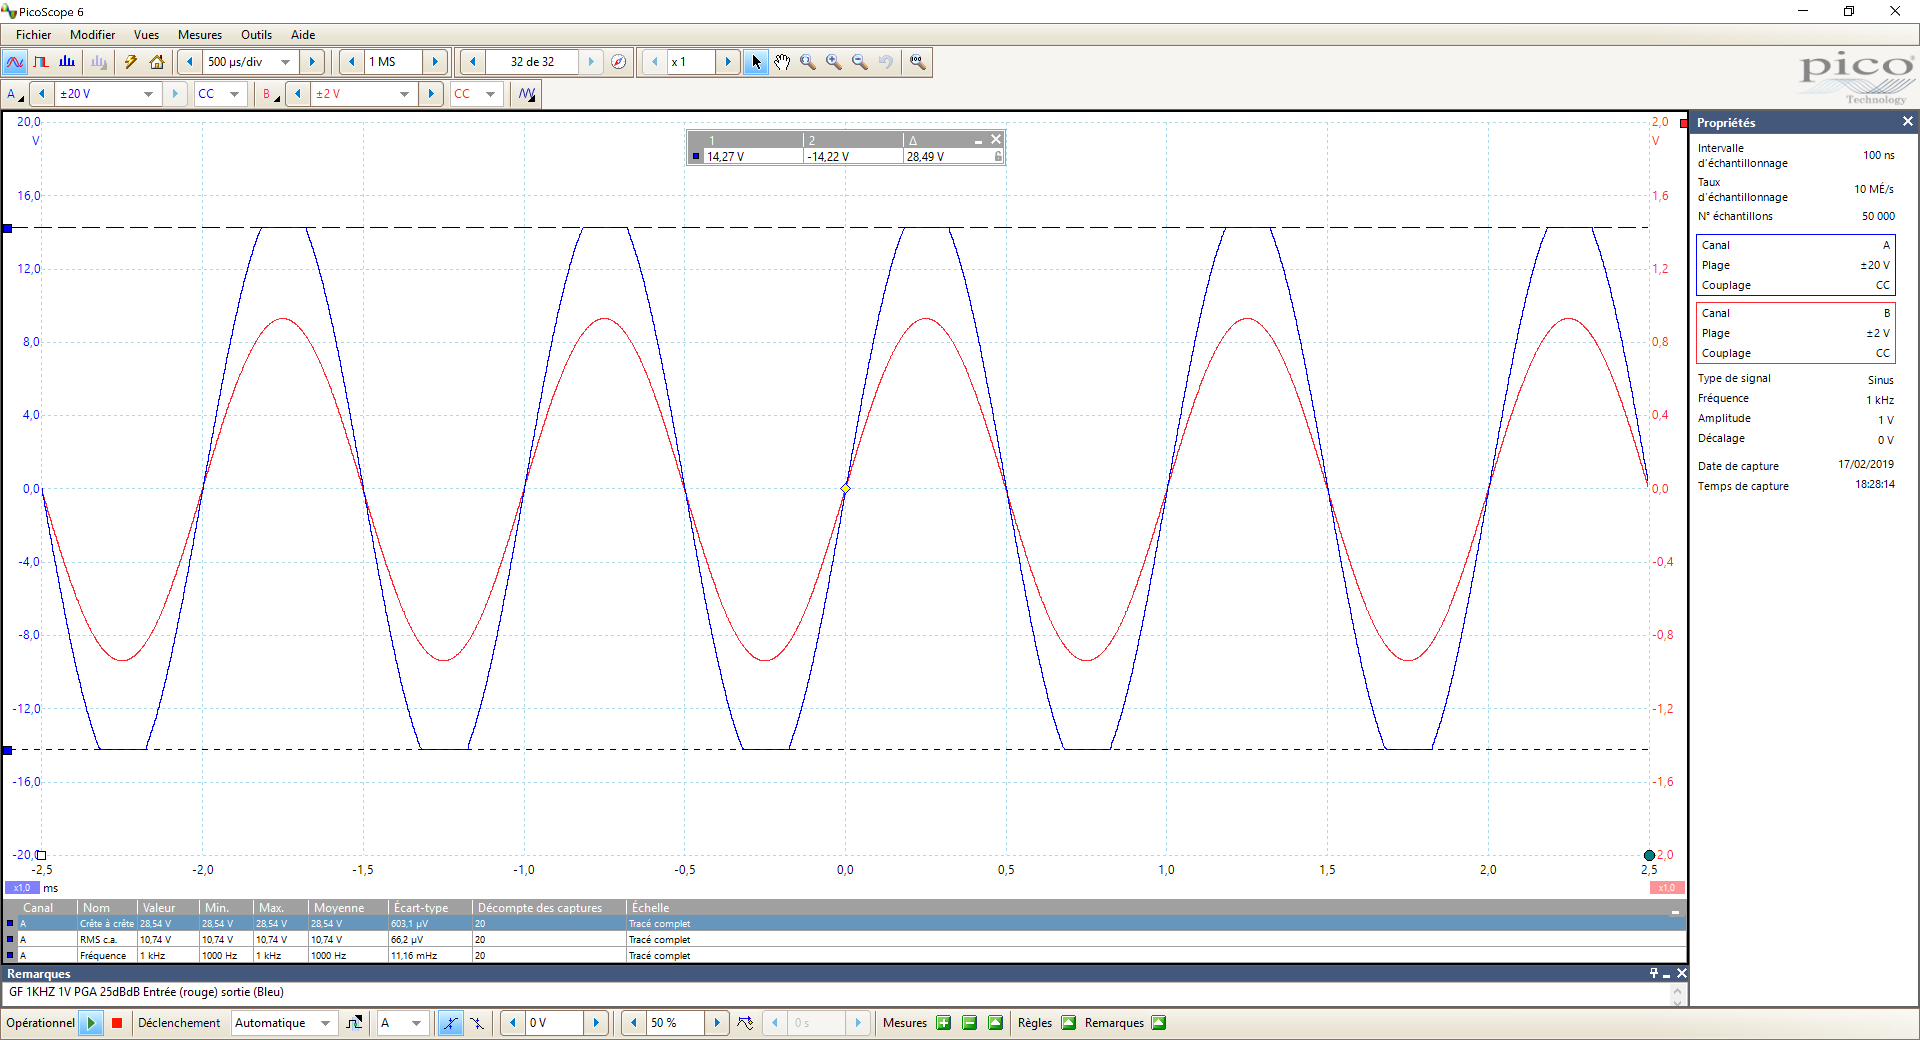
Task: Close the Propriétés panel
Action: coord(1907,122)
